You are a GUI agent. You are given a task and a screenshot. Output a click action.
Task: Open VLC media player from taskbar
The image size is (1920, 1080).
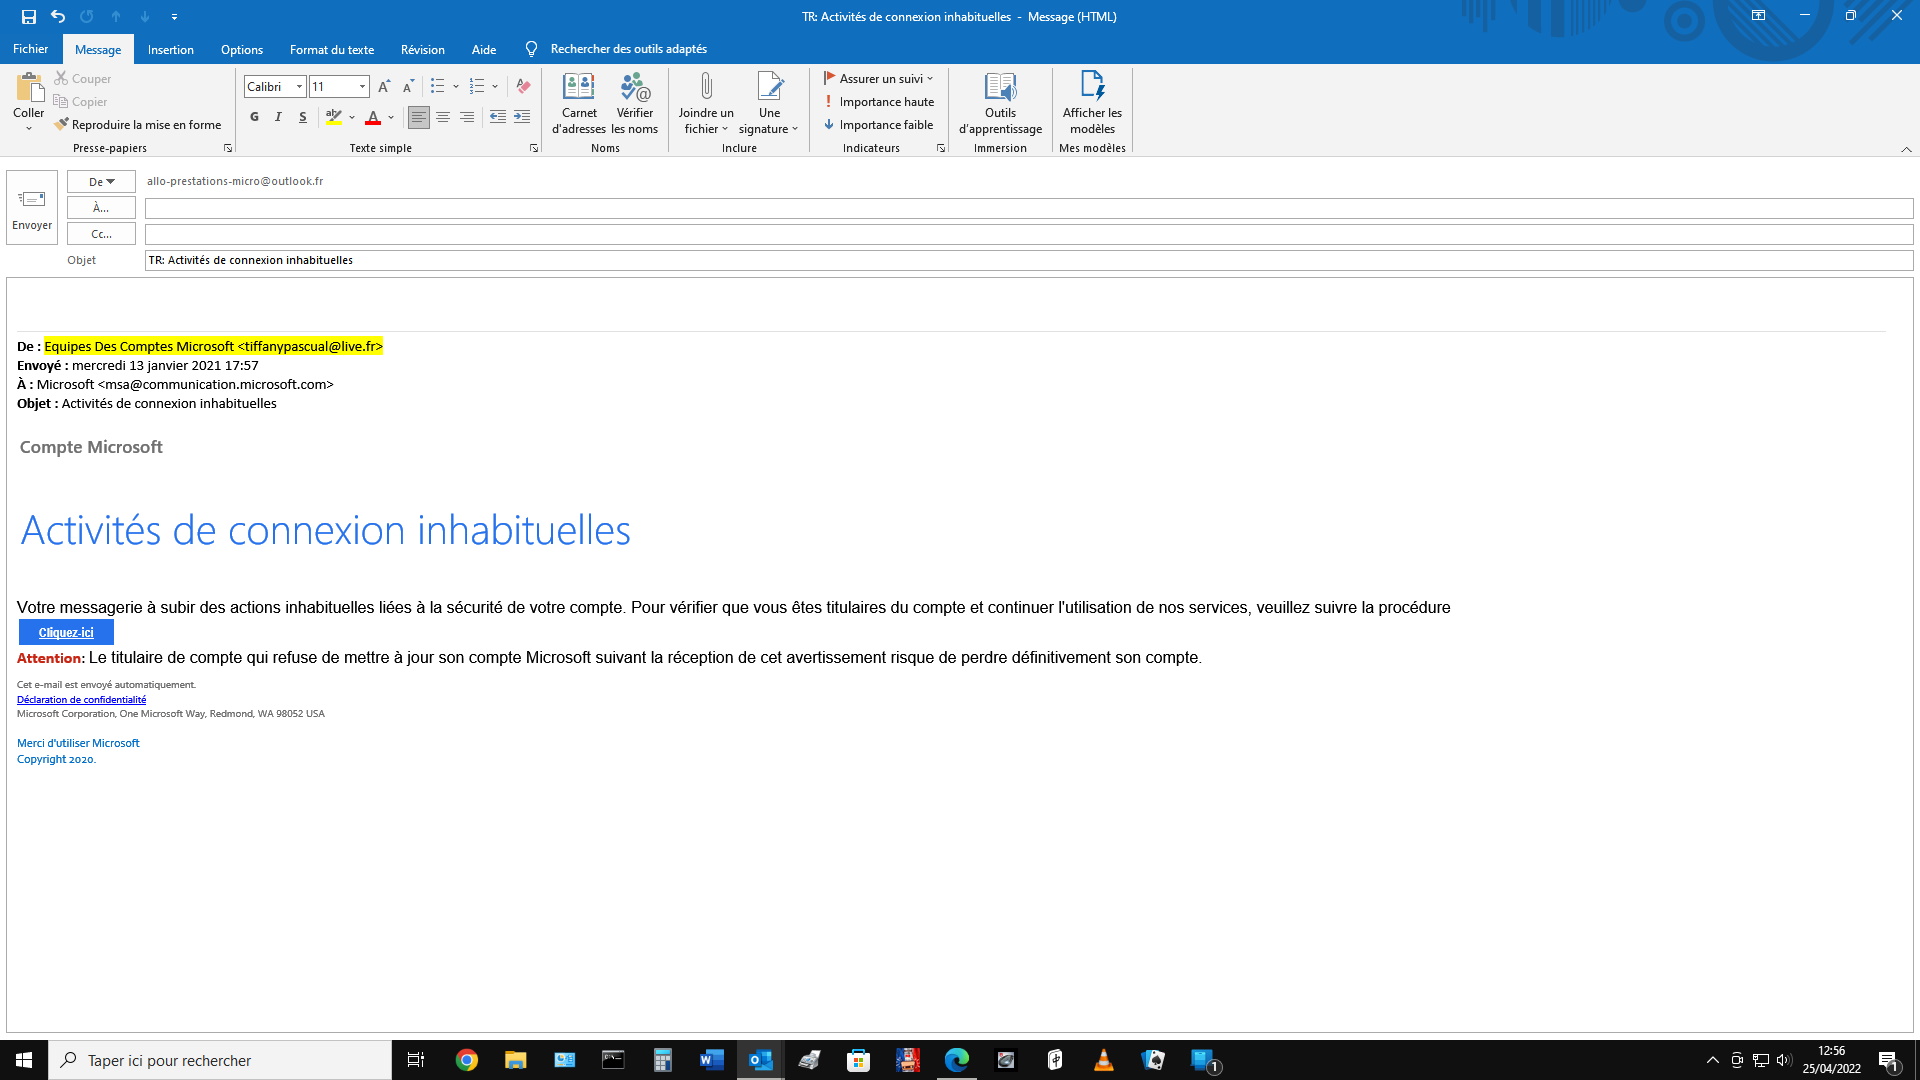pos(1104,1060)
